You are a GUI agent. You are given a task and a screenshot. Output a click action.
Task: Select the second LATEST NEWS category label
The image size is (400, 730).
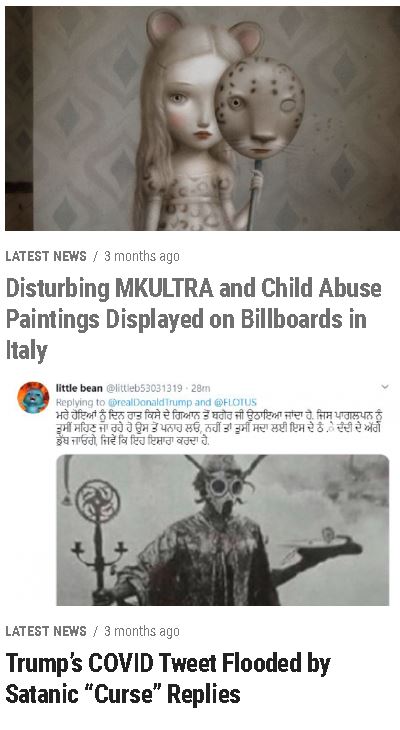click(x=46, y=631)
